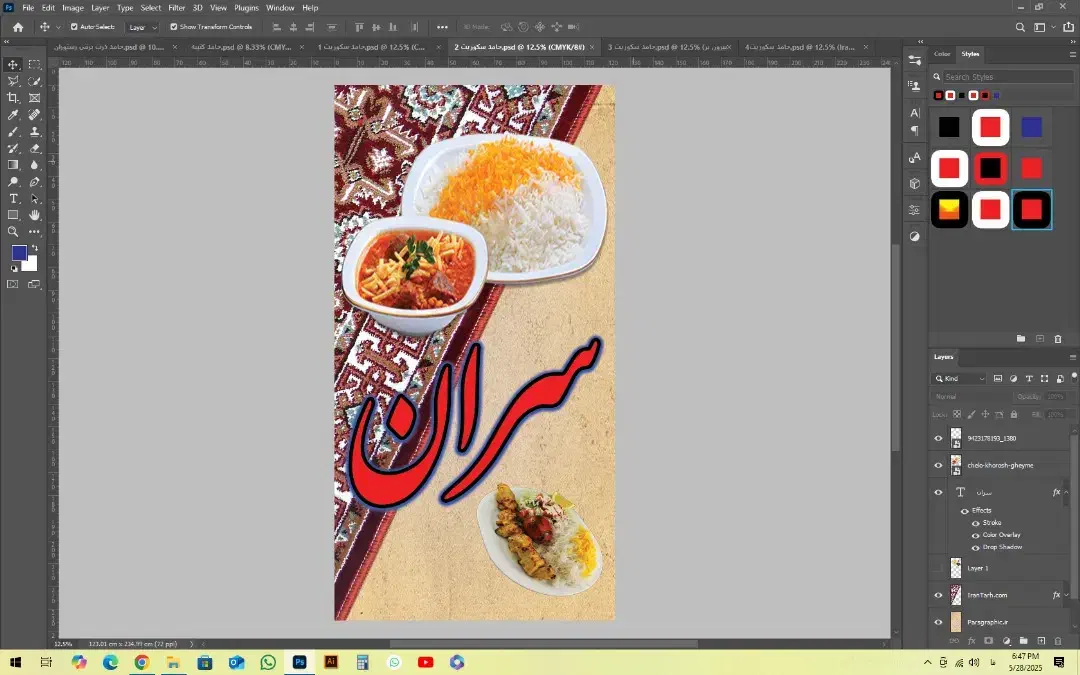Select the Eraser tool
The width and height of the screenshot is (1080, 675).
click(34, 148)
